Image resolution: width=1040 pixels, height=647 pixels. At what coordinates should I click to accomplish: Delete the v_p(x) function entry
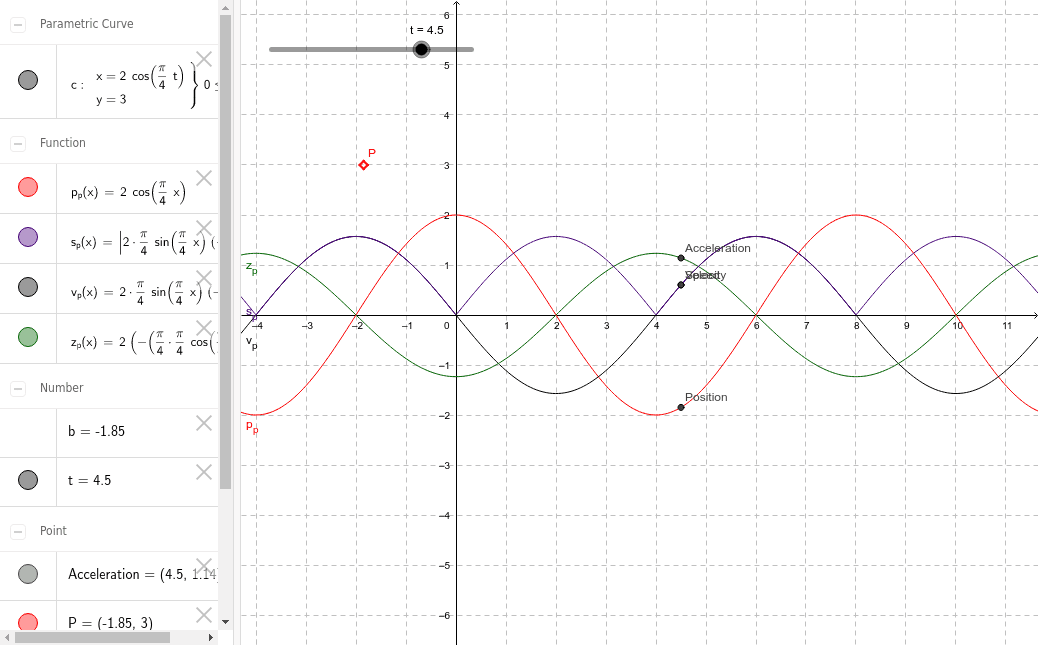point(204,278)
